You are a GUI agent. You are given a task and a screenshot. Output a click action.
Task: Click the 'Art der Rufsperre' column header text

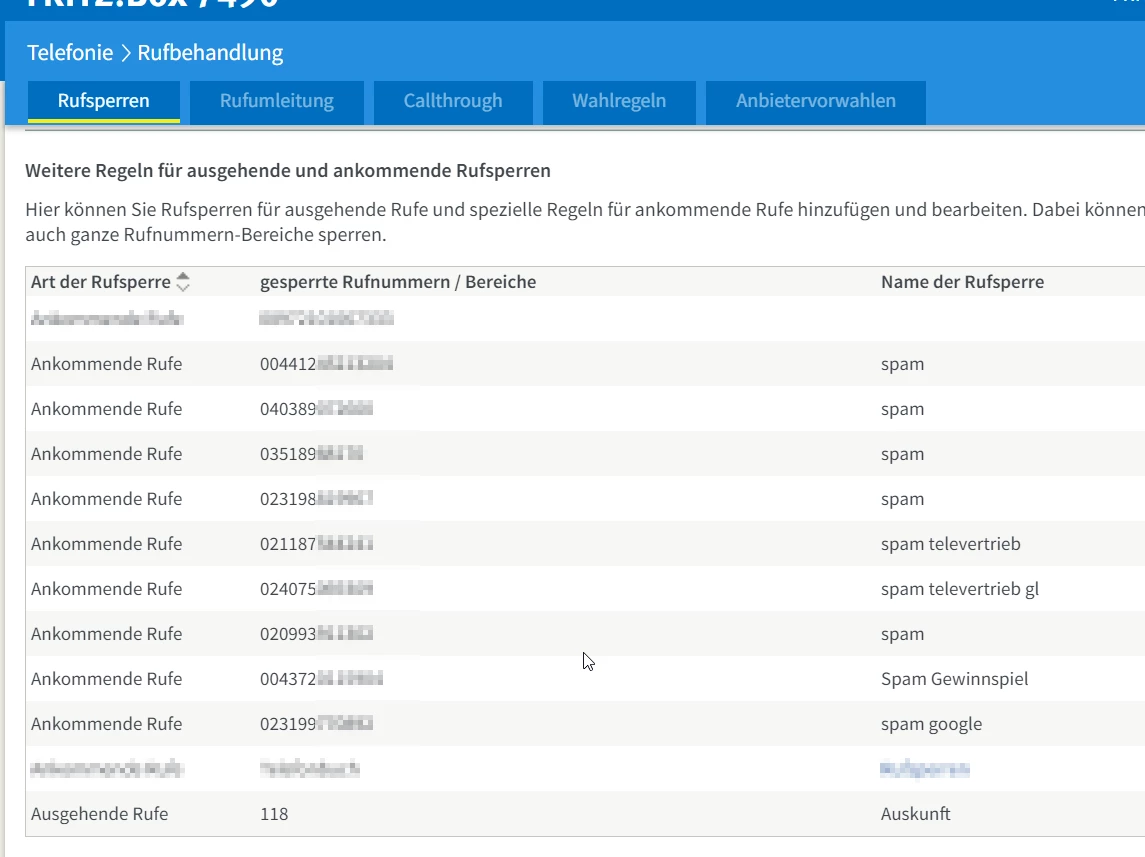pyautogui.click(x=100, y=282)
